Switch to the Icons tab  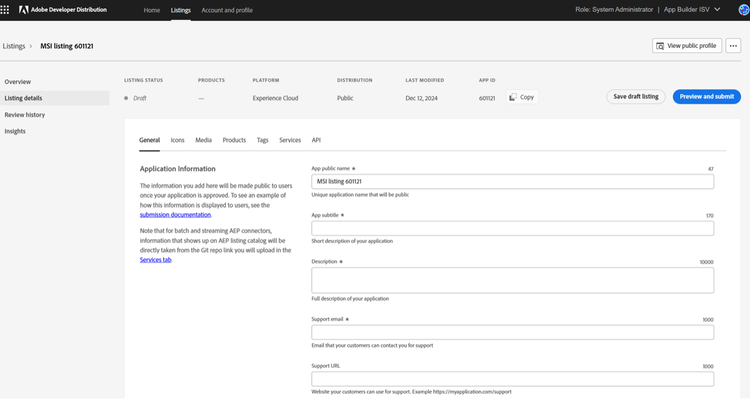177,140
